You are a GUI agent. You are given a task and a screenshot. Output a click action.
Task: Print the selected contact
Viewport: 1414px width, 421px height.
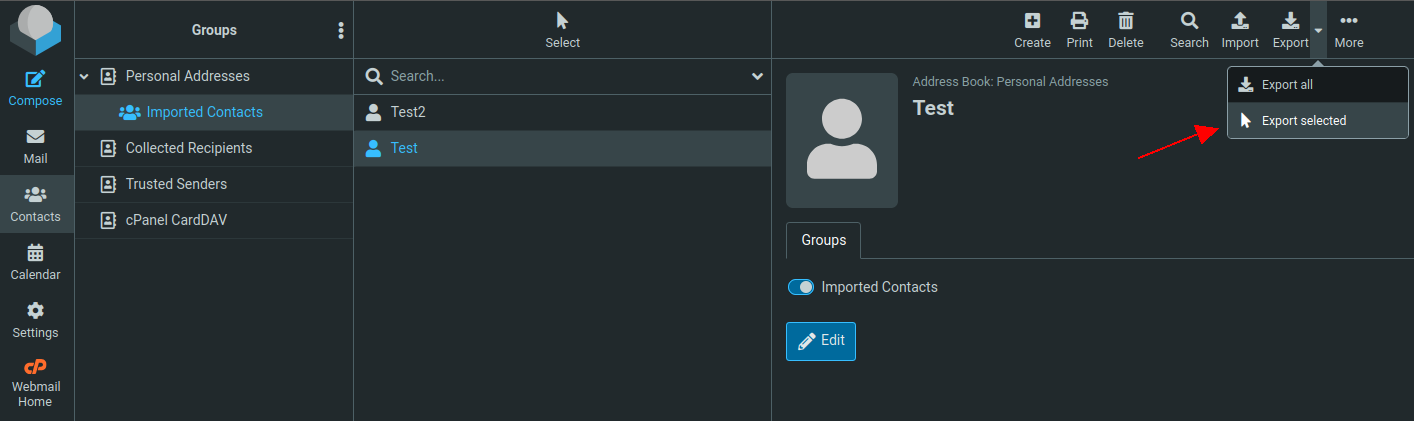click(x=1079, y=30)
